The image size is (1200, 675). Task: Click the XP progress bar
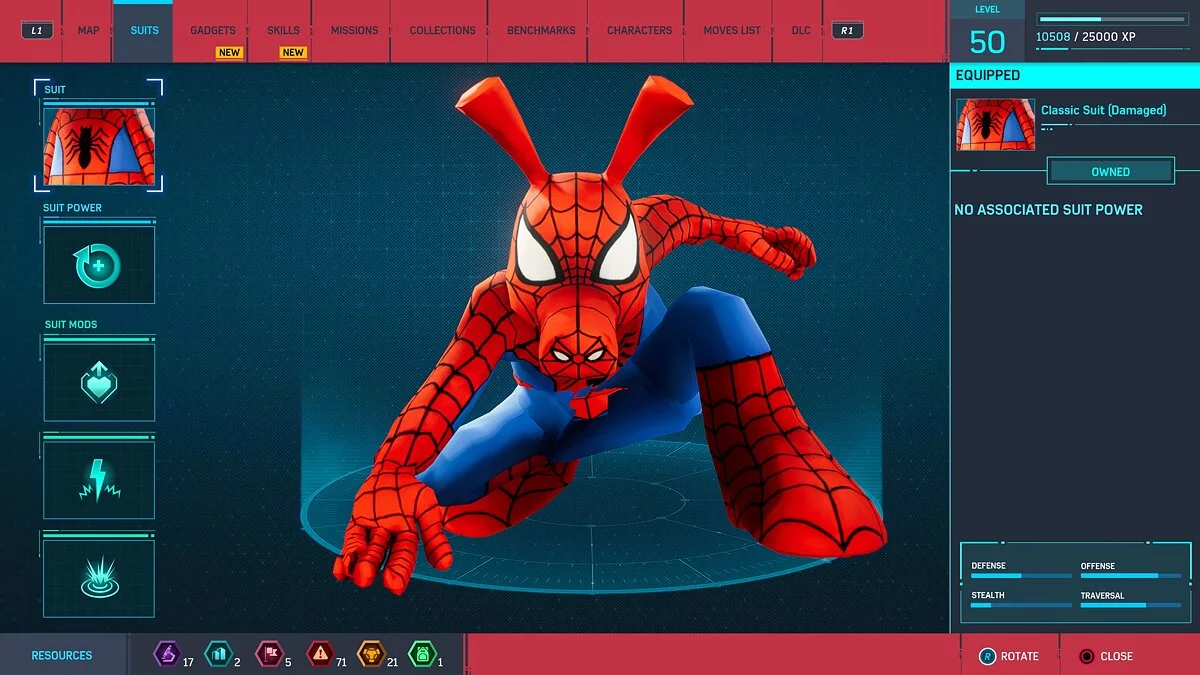[x=1111, y=17]
